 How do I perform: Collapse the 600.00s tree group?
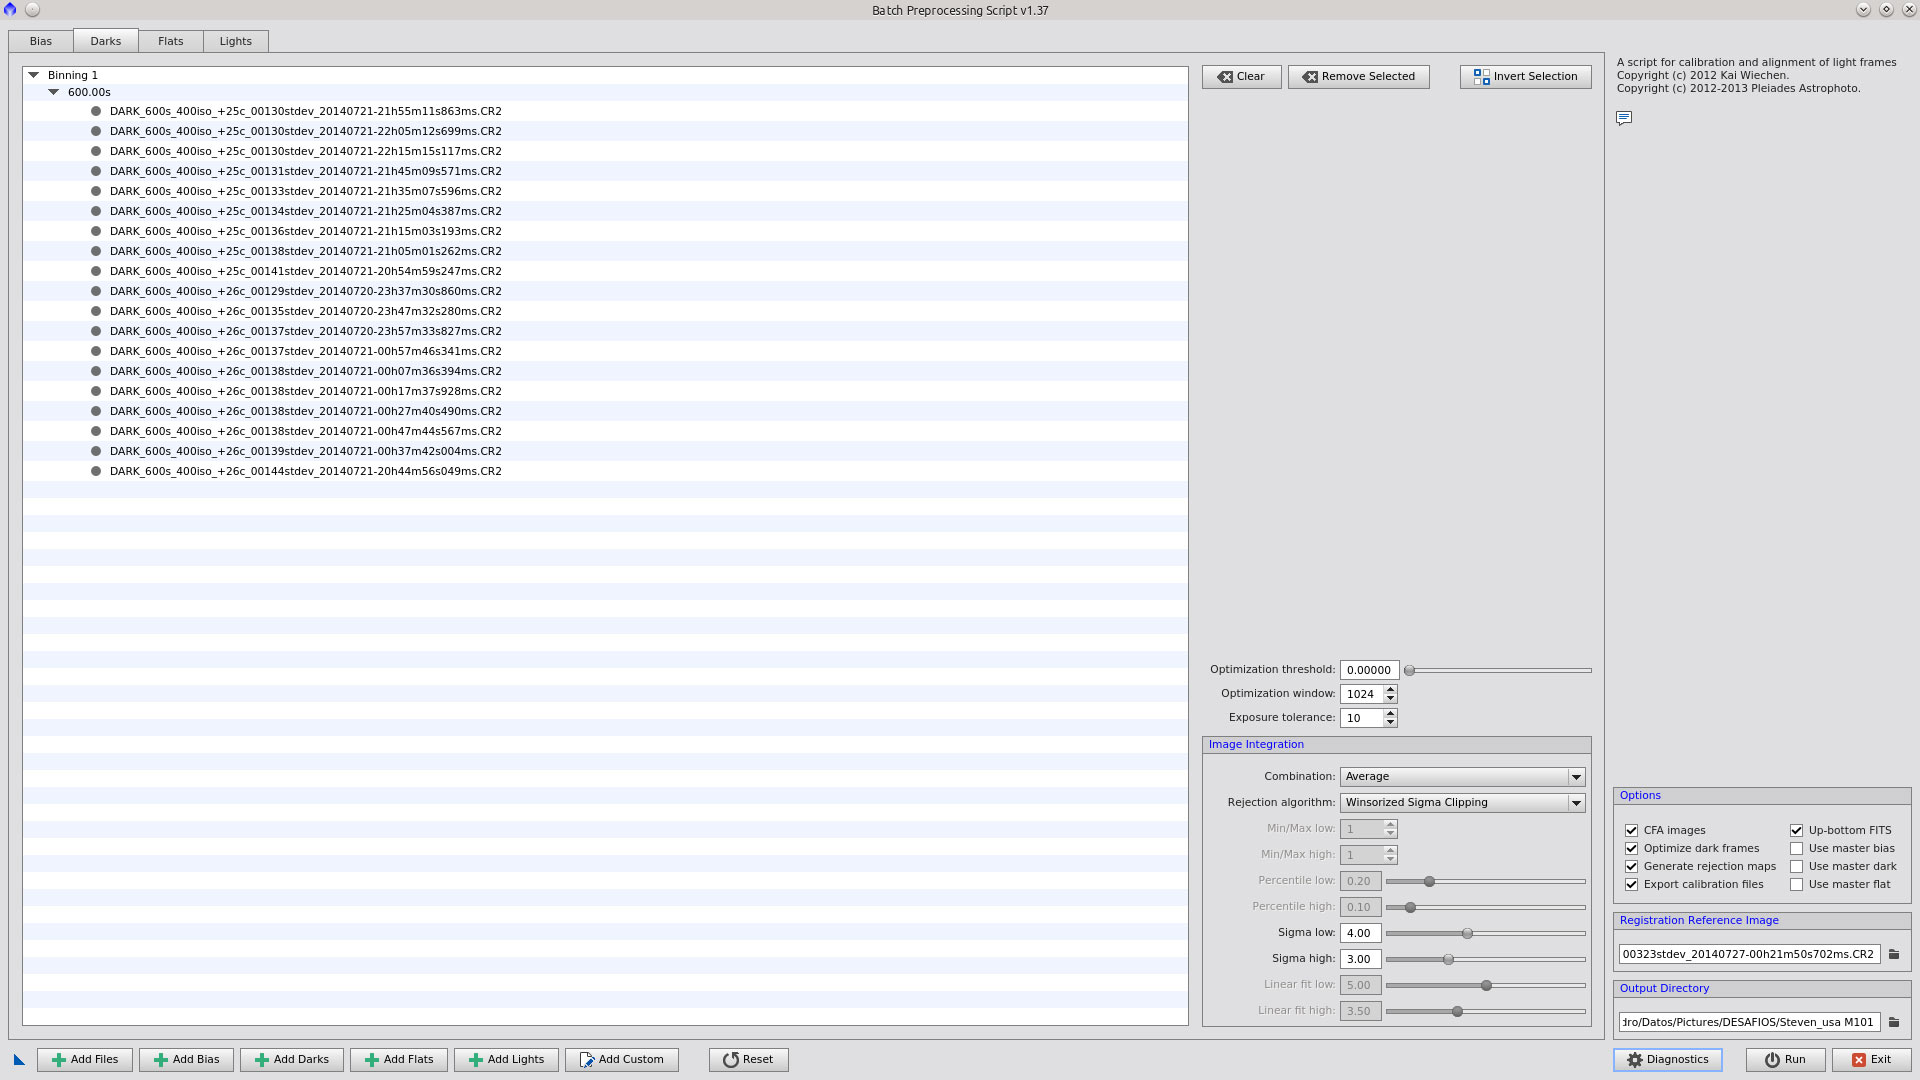pyautogui.click(x=54, y=92)
